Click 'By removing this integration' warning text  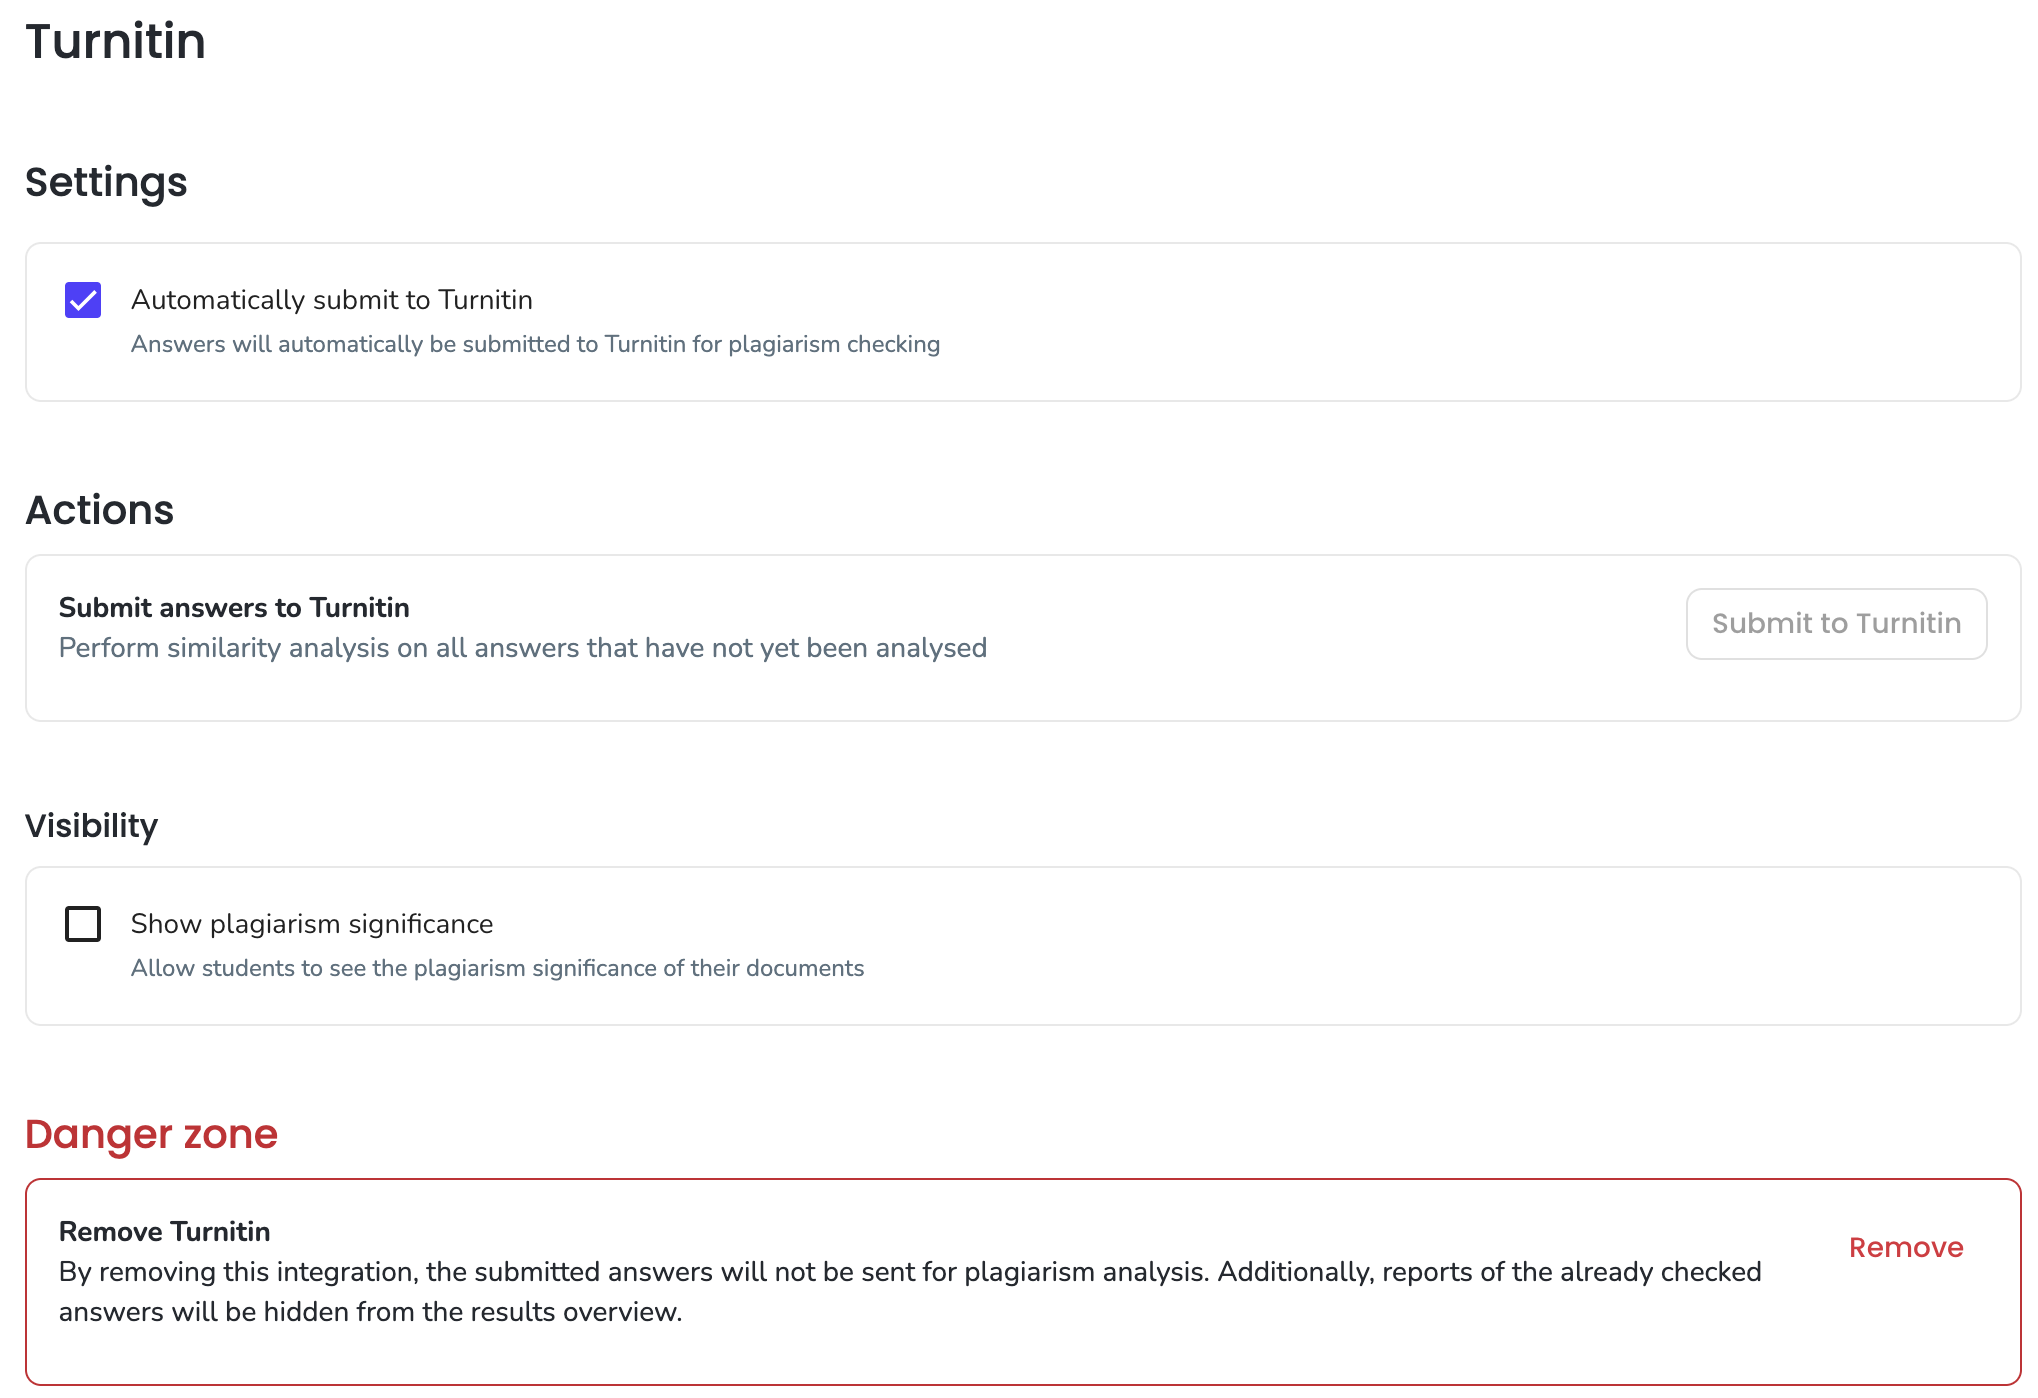910,1292
